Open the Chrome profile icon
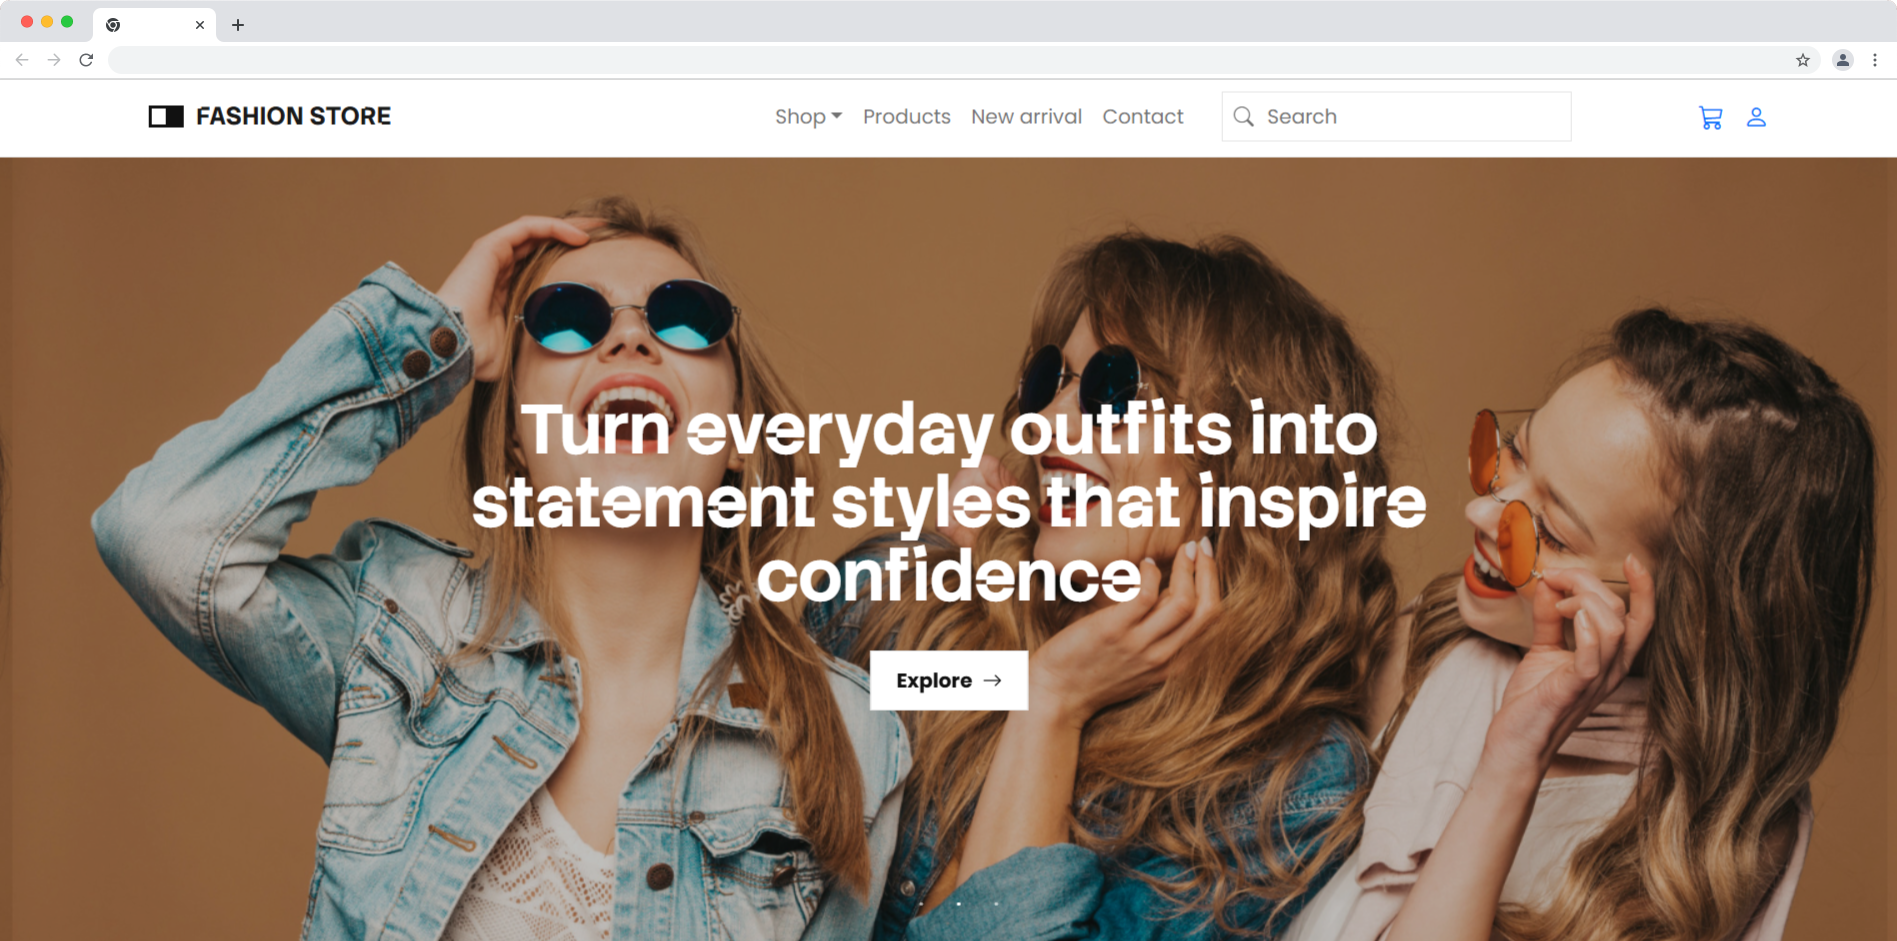 1842,60
